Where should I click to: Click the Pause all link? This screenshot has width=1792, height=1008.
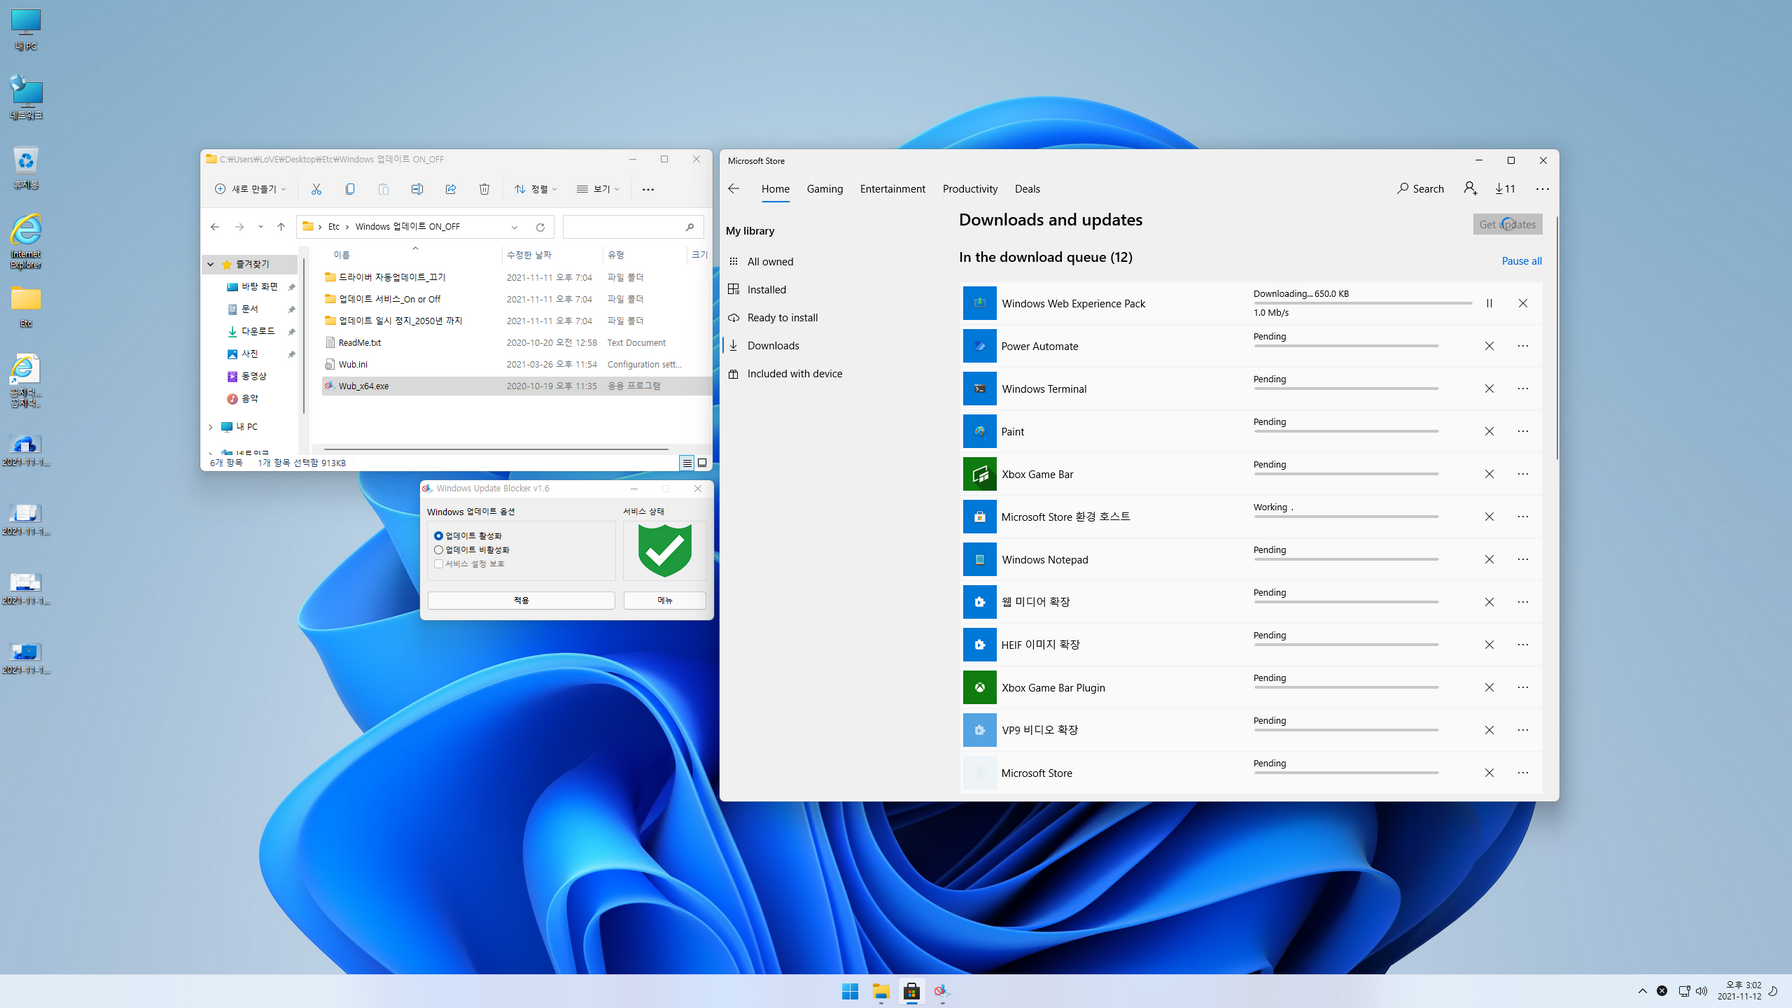pos(1521,261)
